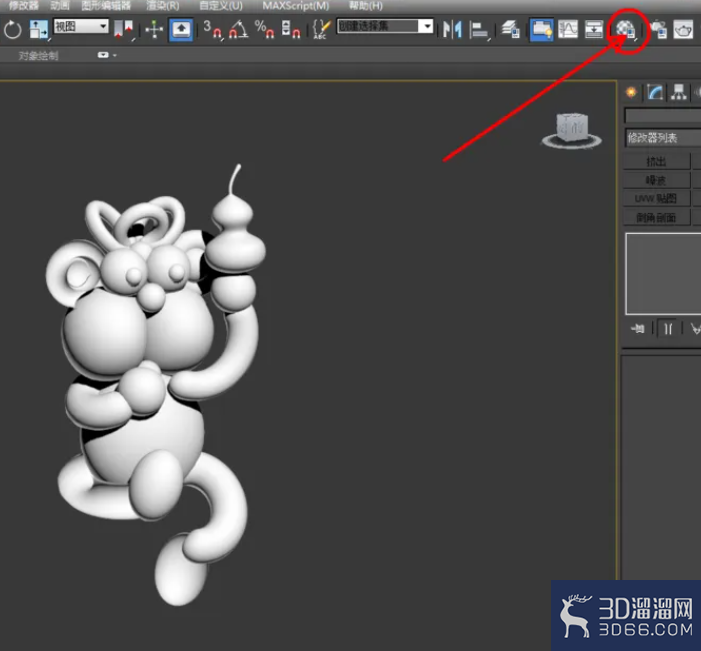
Task: Select the Rotate tool in the toolbar
Action: 13,30
